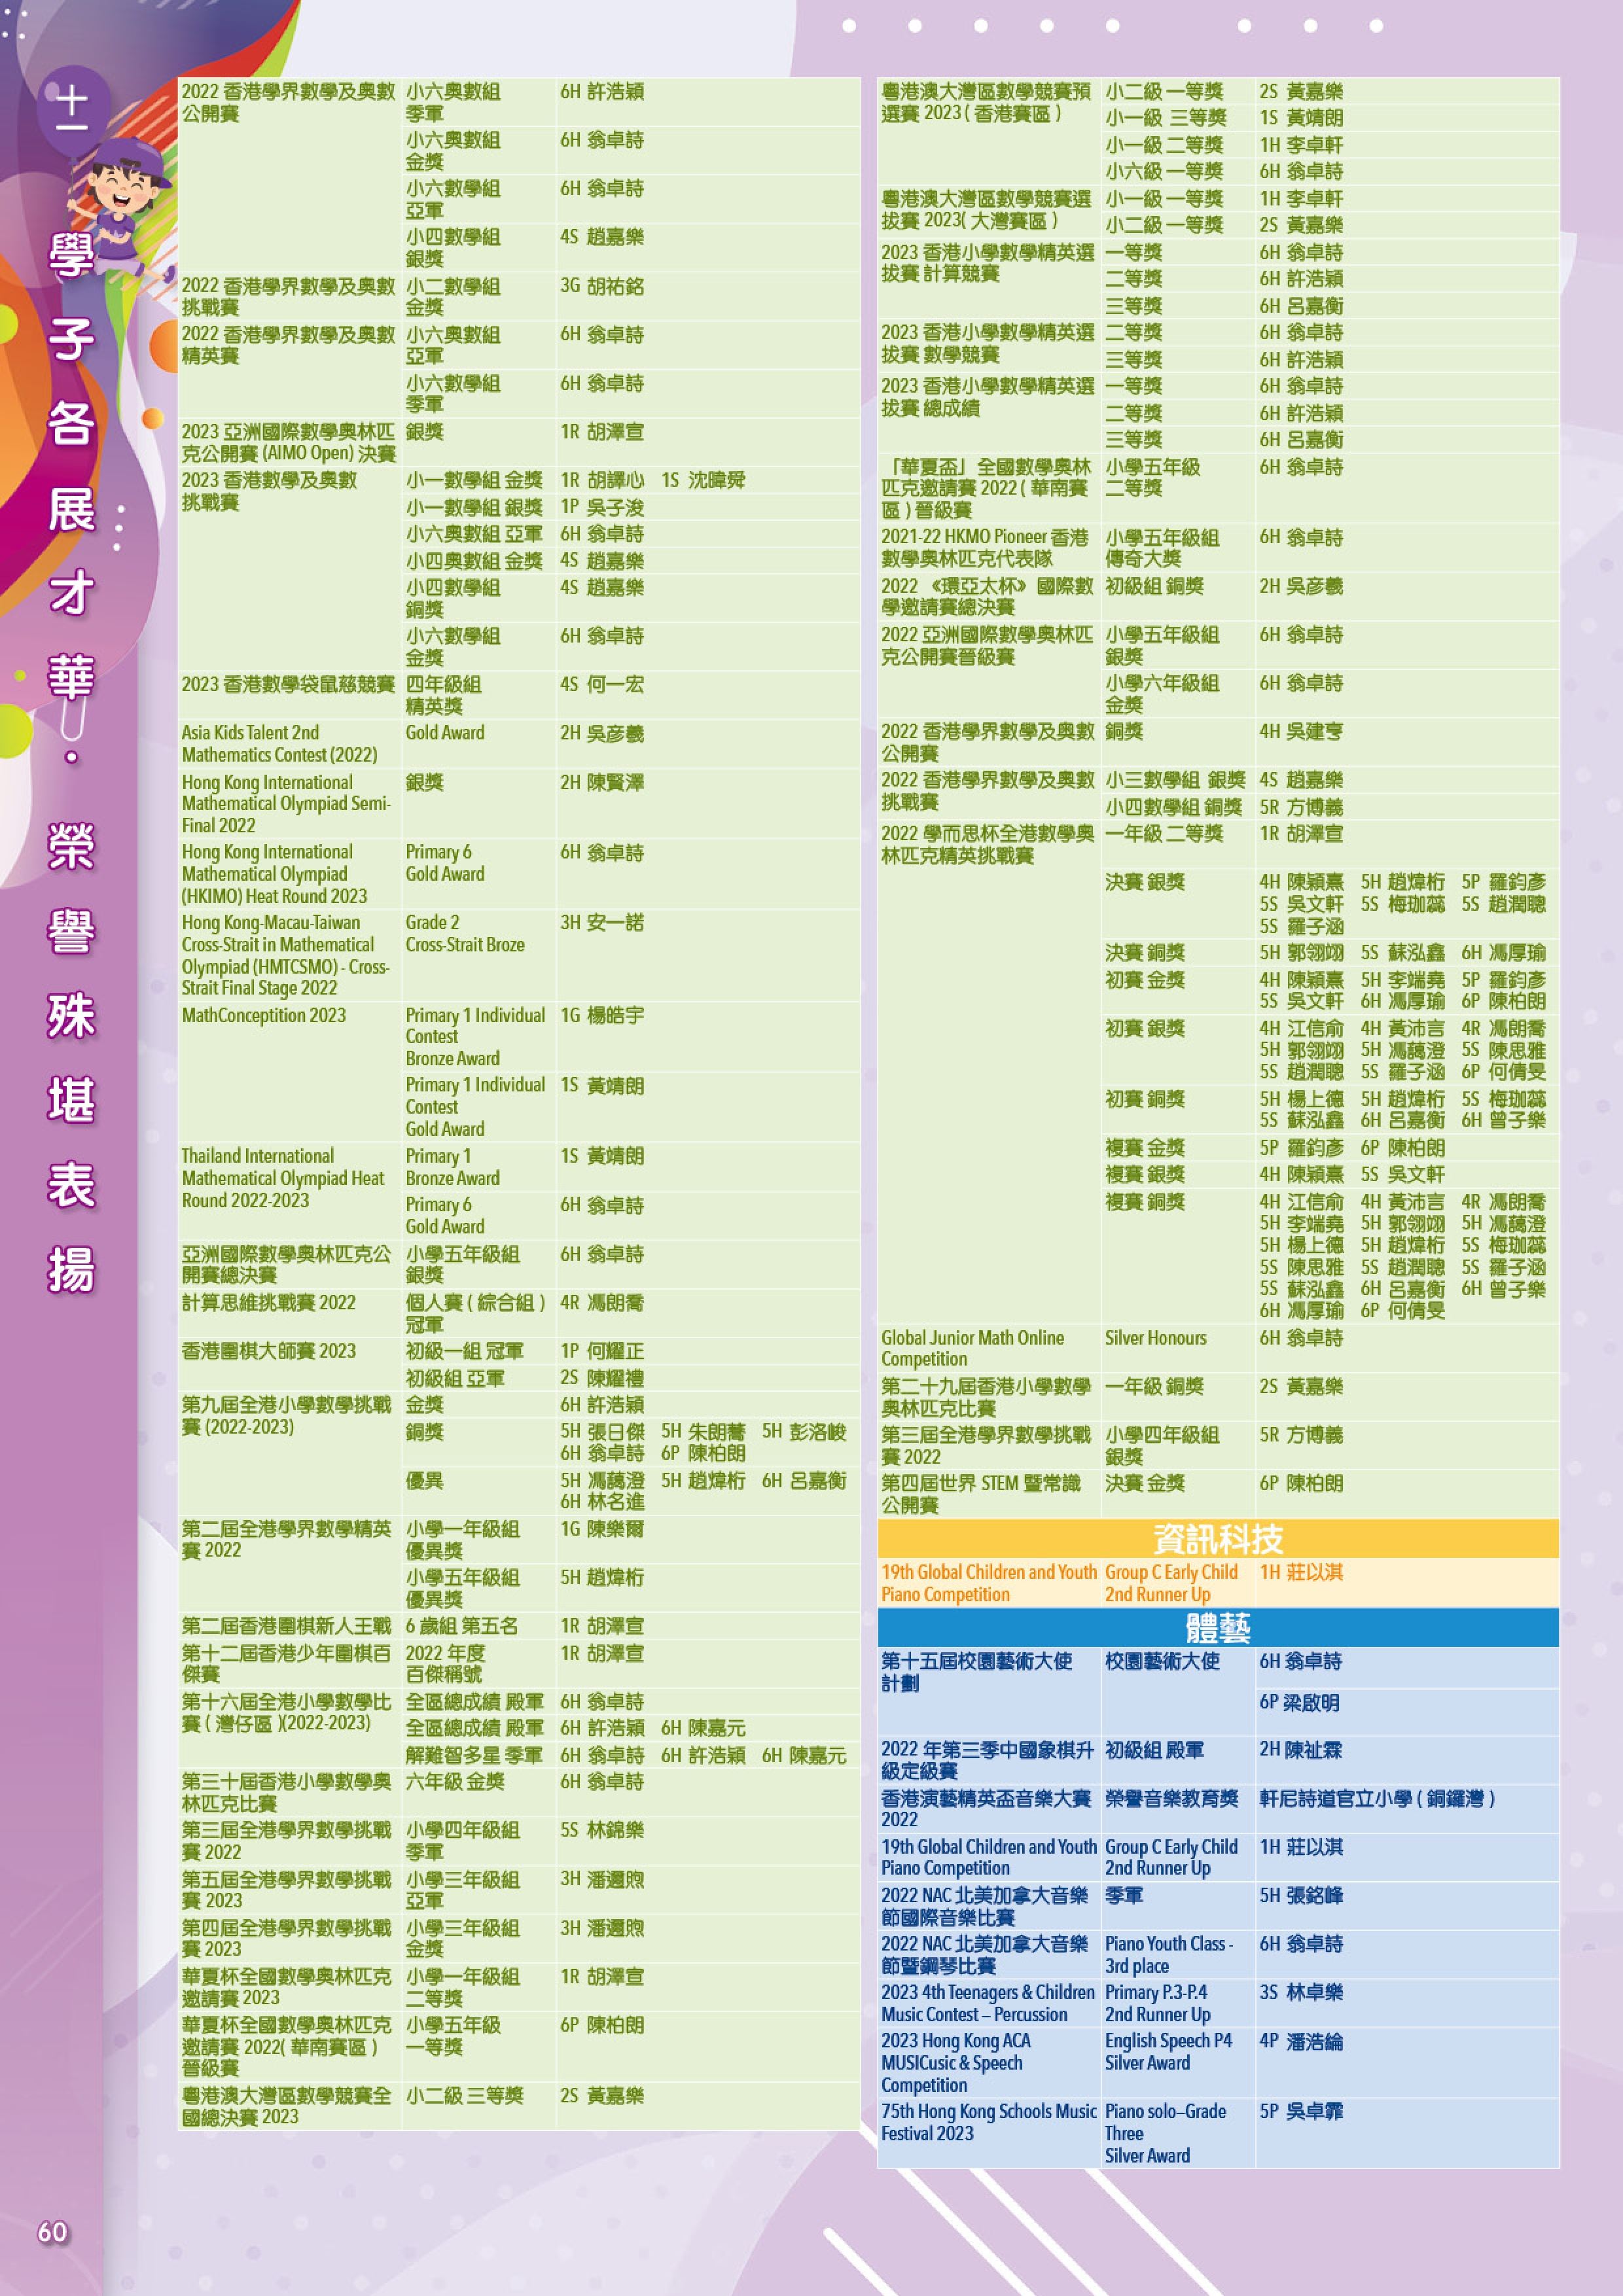This screenshot has width=1623, height=2296.
Task: Select the 初級組 殿軍 award cell
Action: (x=1154, y=1750)
